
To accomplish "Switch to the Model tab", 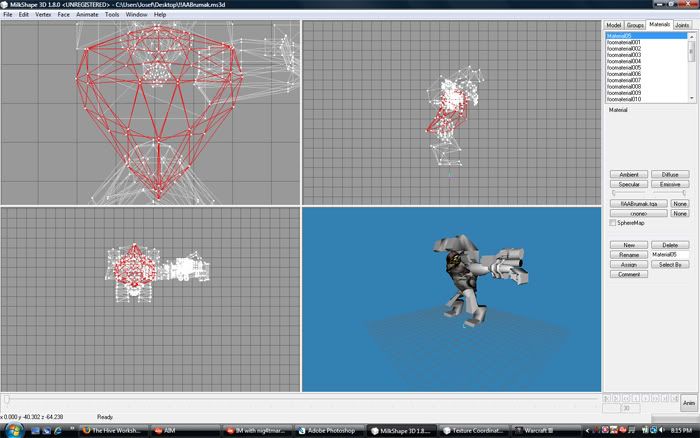I will coord(613,25).
